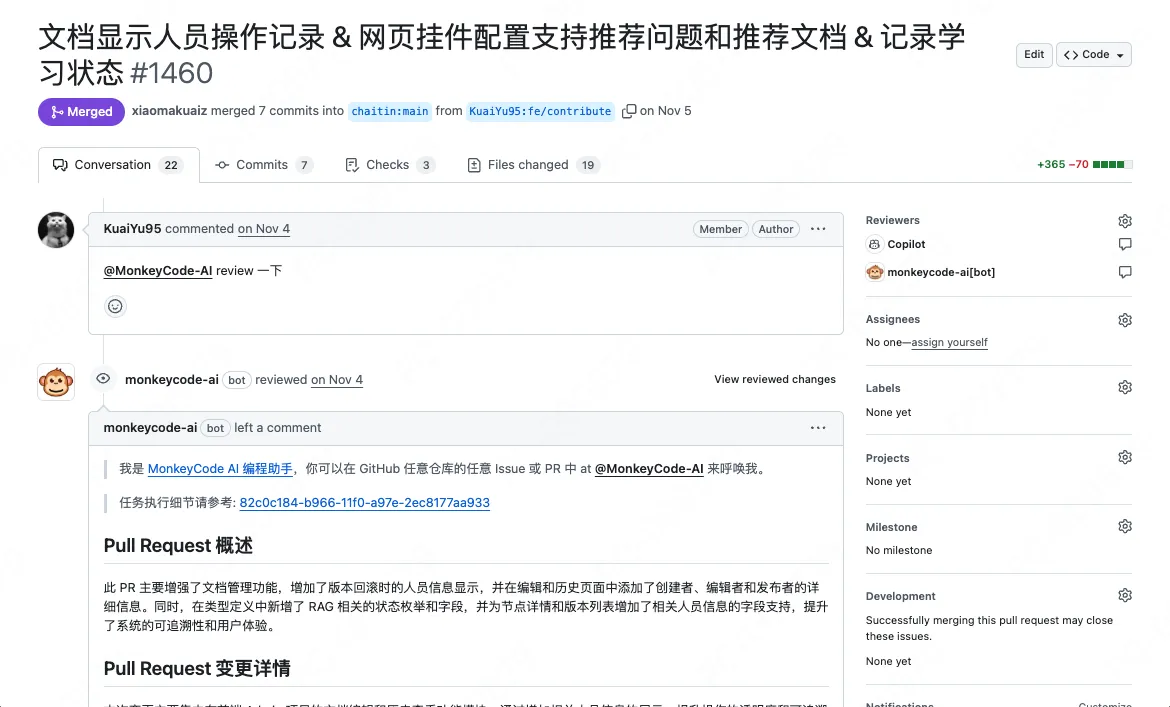Click monkeycode-ai name in reviewed line
This screenshot has width=1170, height=707.
click(x=172, y=380)
